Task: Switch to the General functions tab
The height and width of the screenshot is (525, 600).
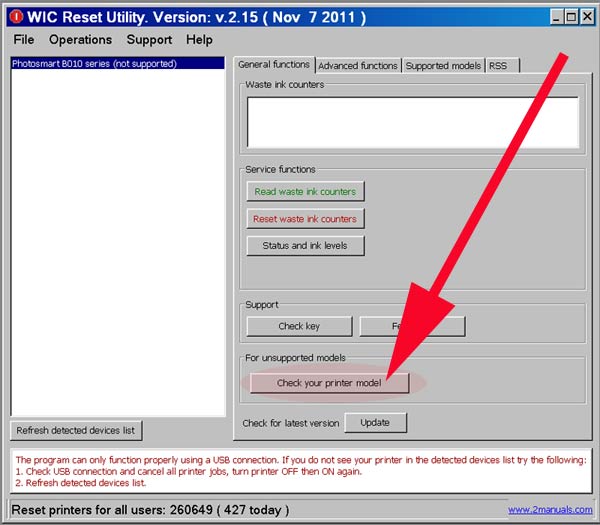Action: point(273,65)
